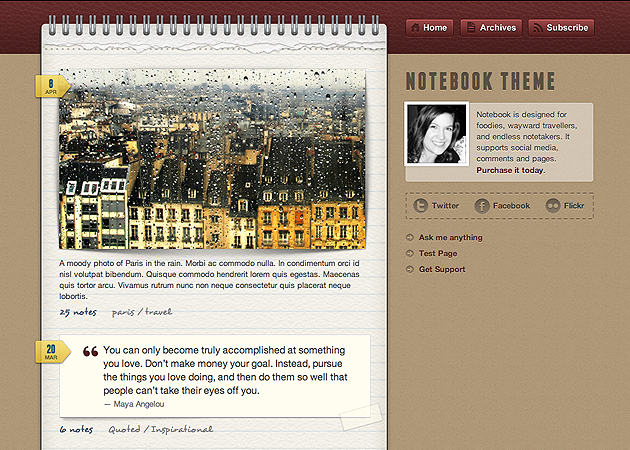Select the travel tag
630x450 pixels.
point(158,312)
